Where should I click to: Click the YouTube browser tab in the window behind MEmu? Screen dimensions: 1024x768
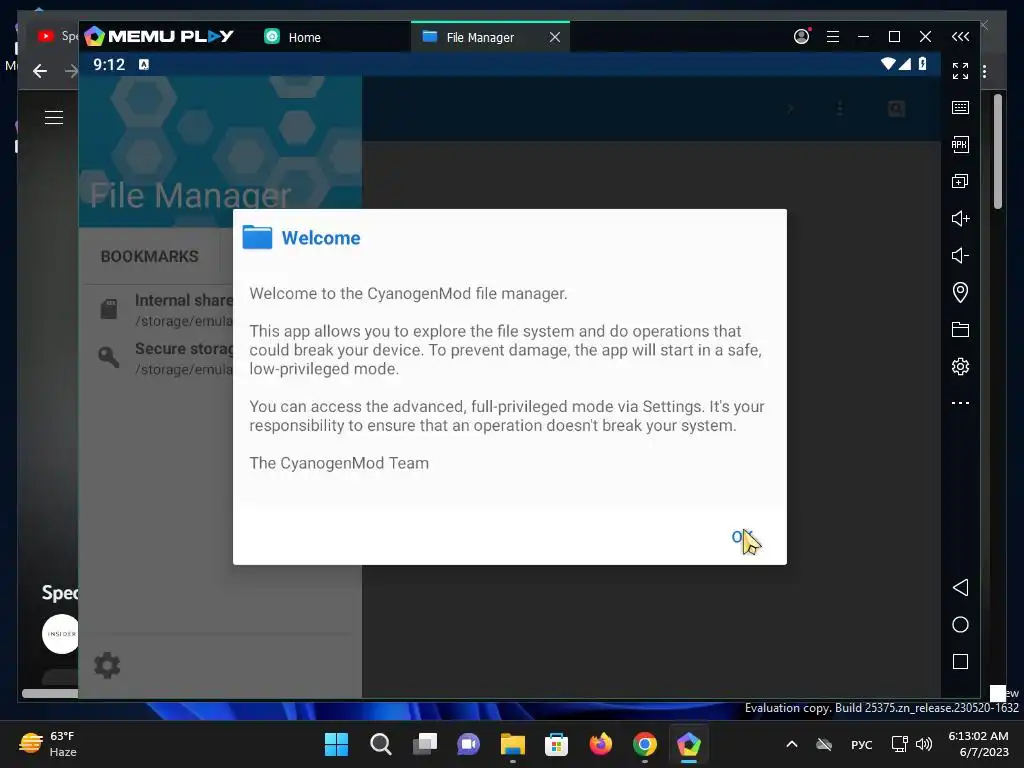57,36
